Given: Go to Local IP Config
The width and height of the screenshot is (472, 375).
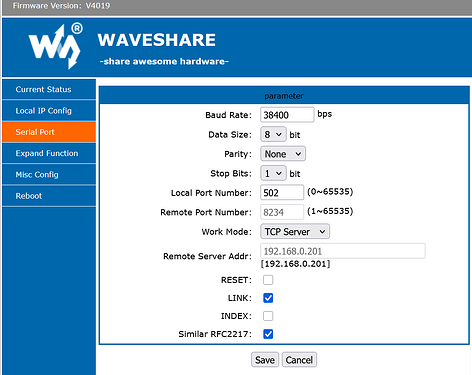Looking at the screenshot, I should (x=49, y=111).
